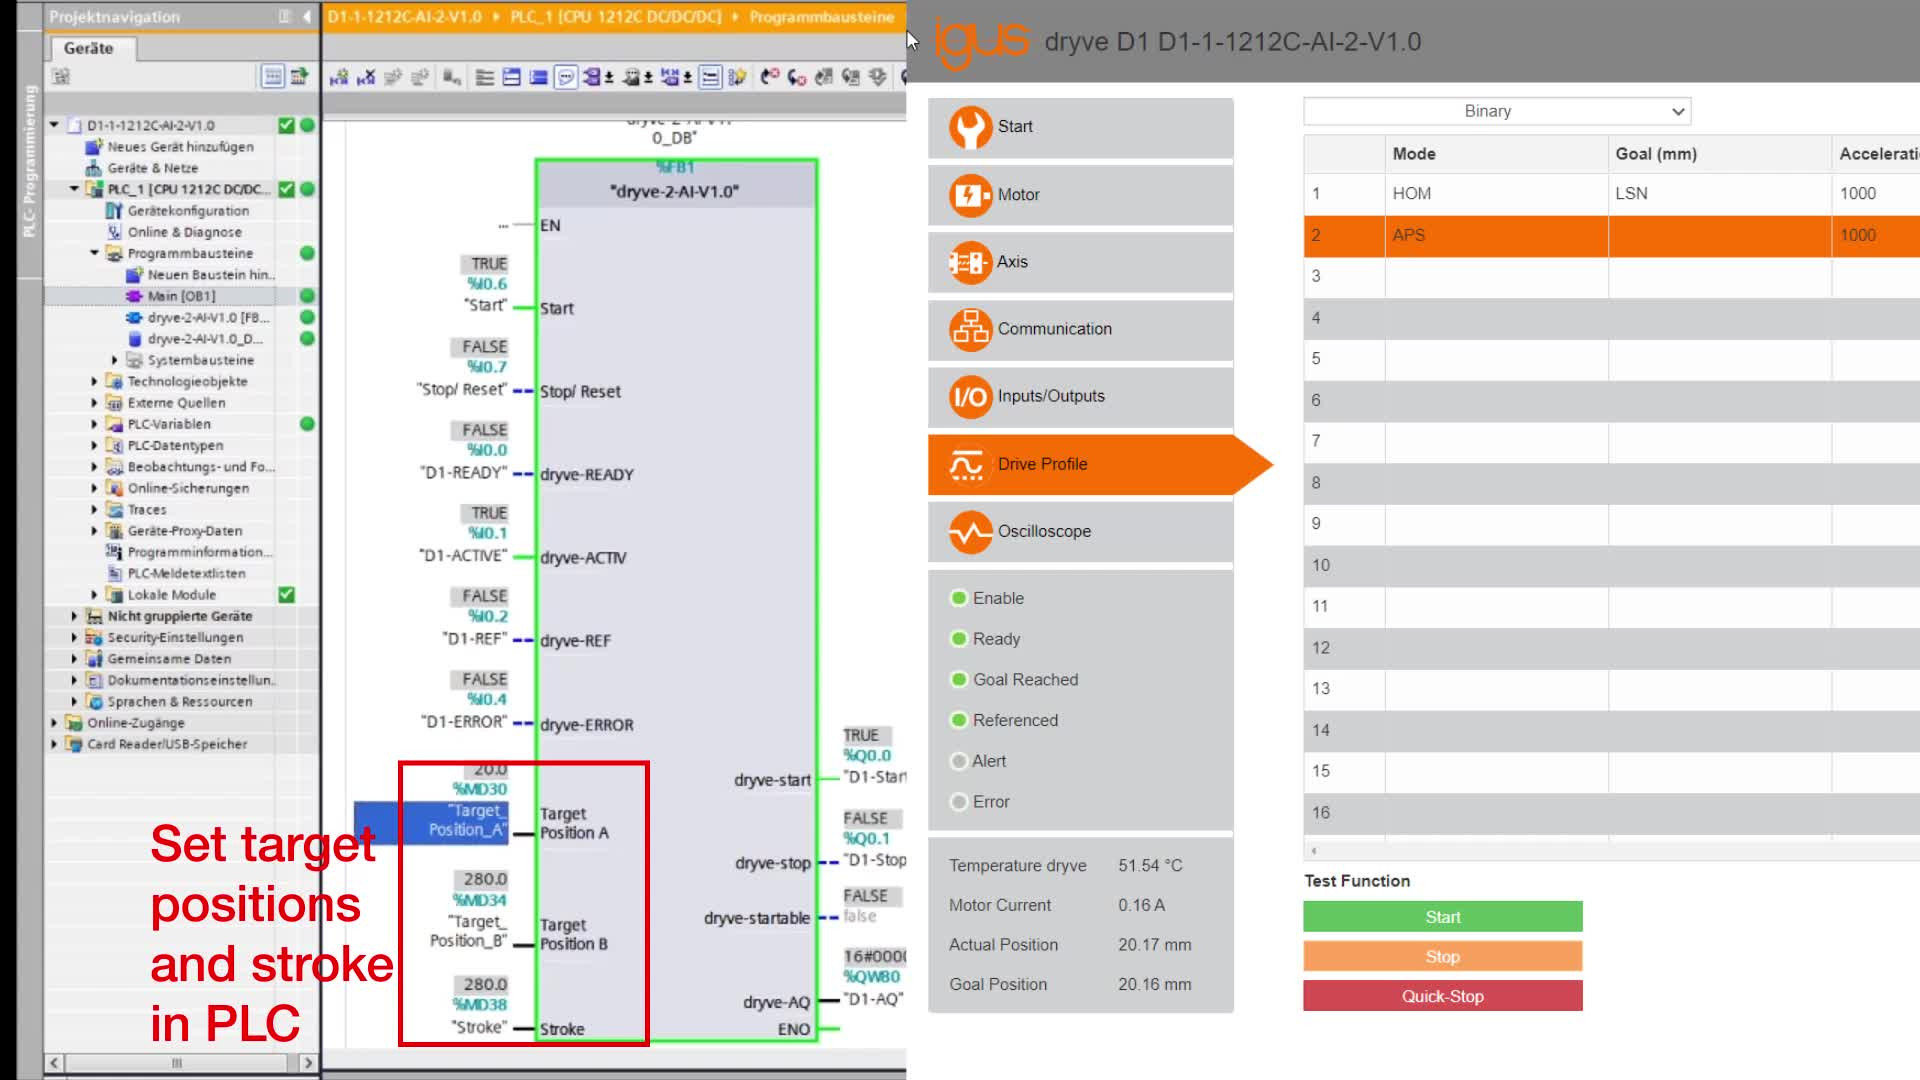The width and height of the screenshot is (1920, 1080).
Task: Click the green Start test button
Action: coord(1442,917)
